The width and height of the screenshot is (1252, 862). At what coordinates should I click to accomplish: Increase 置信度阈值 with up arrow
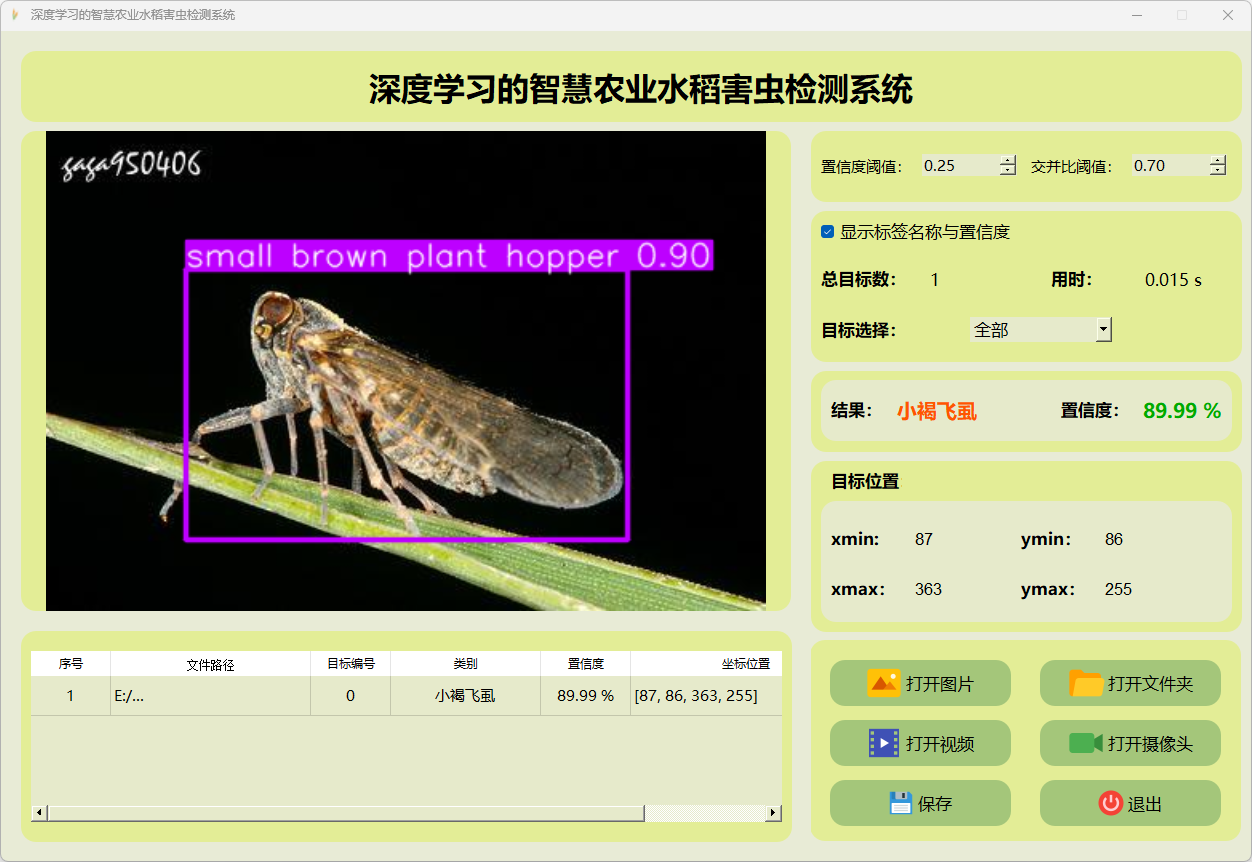[x=1008, y=161]
